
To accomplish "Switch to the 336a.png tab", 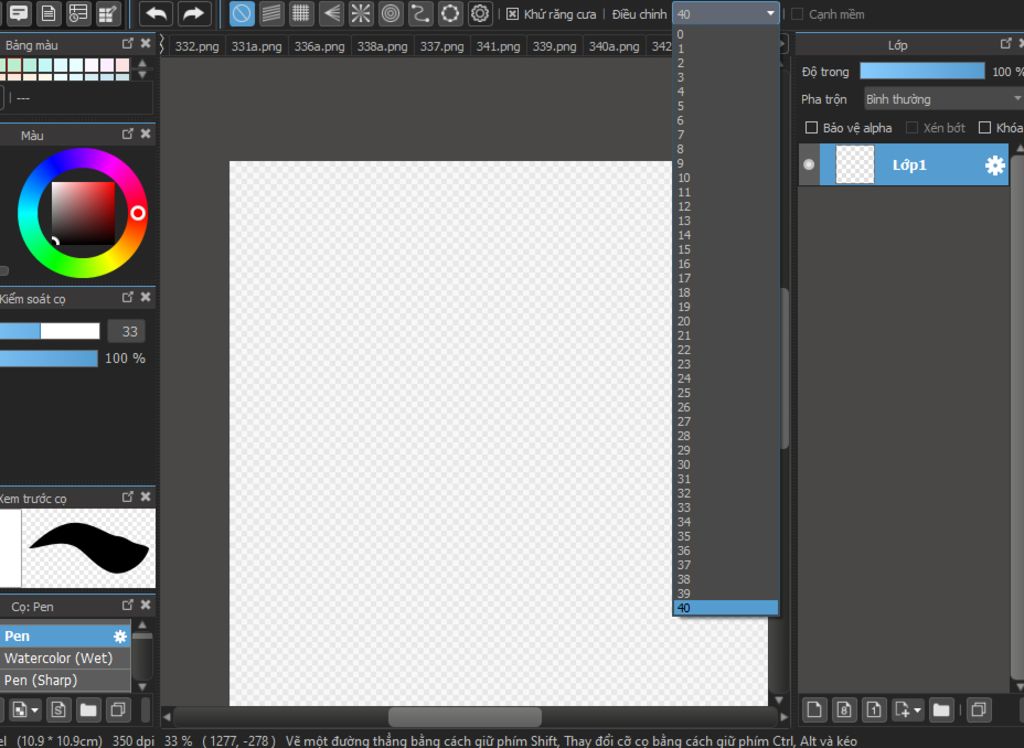I will pos(319,46).
